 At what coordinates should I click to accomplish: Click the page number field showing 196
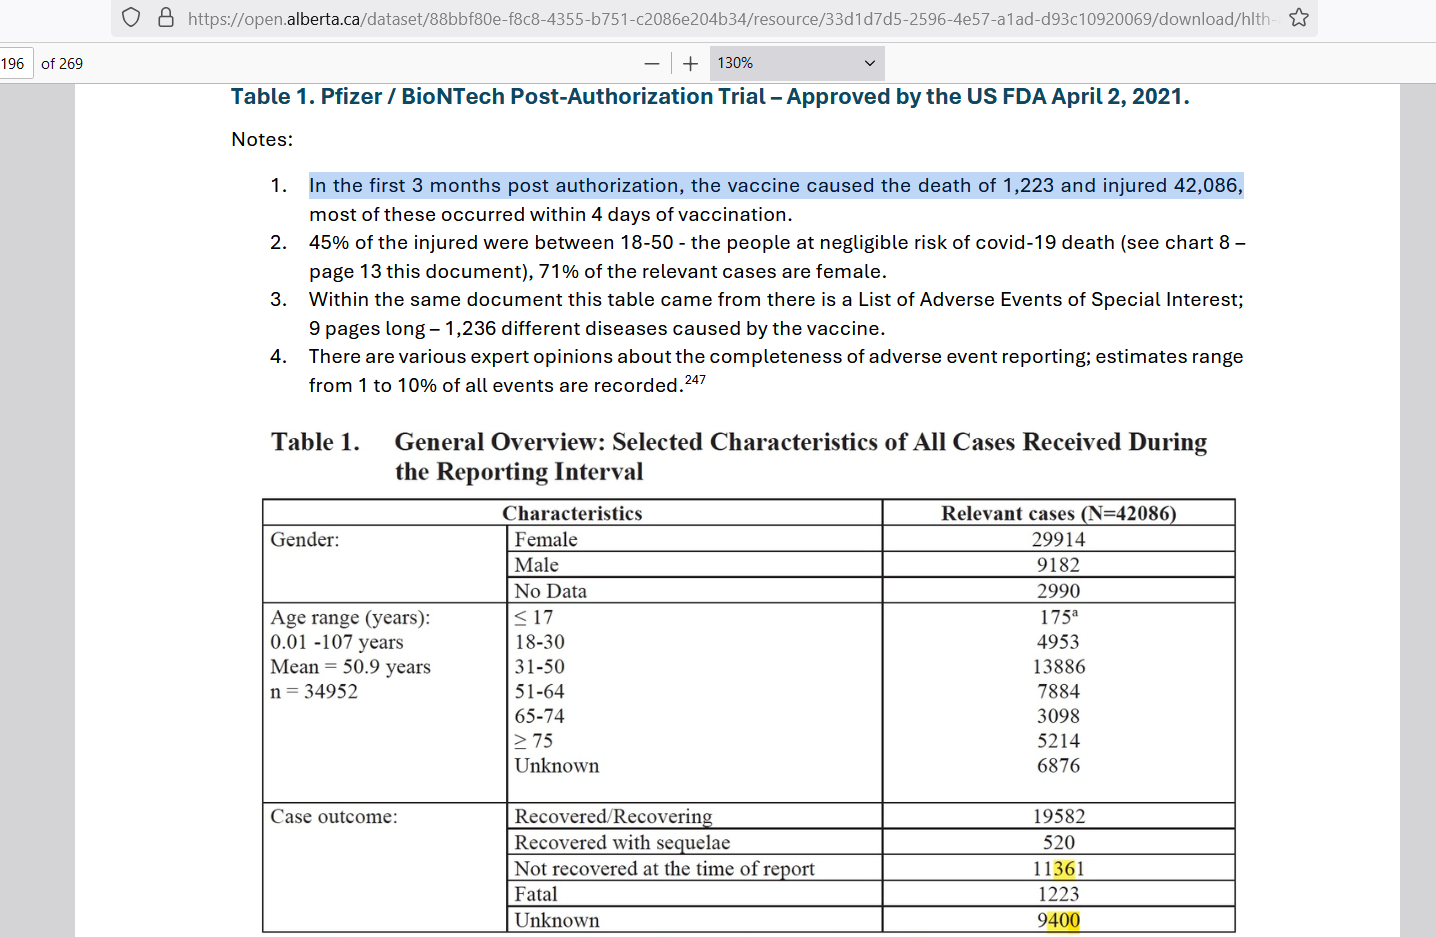tap(15, 63)
